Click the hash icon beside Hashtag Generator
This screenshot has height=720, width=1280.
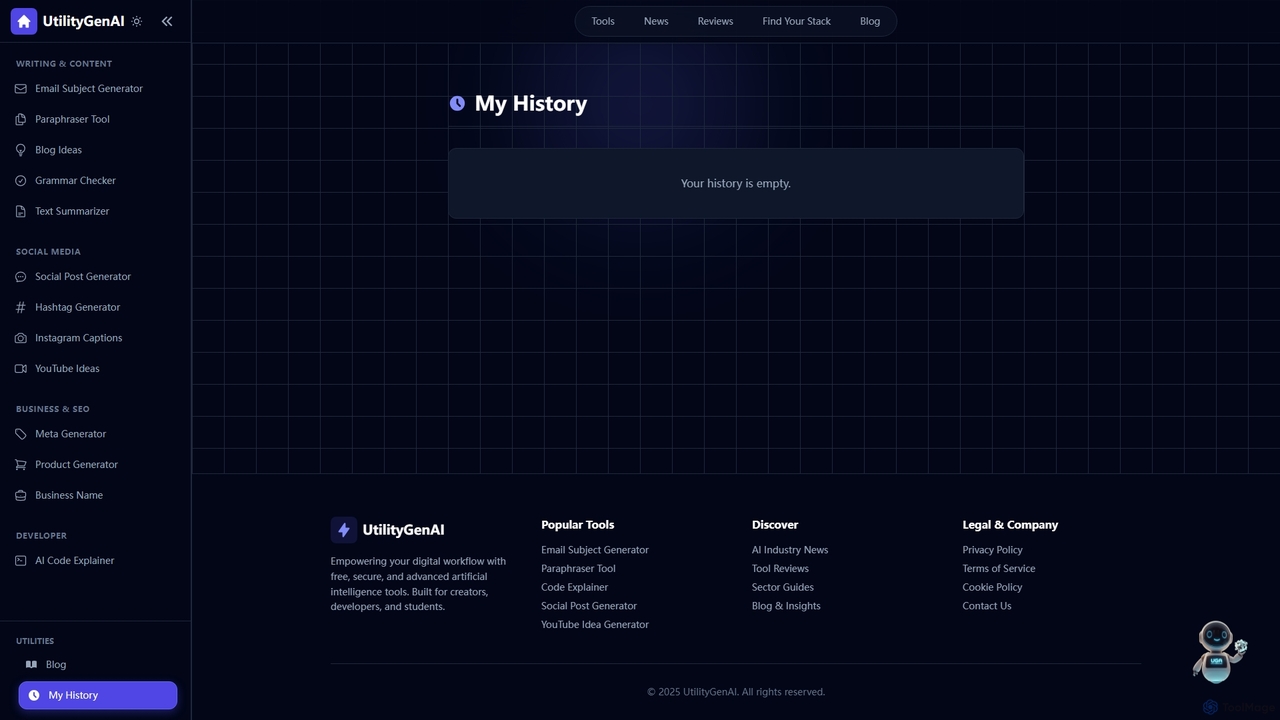[x=21, y=308]
